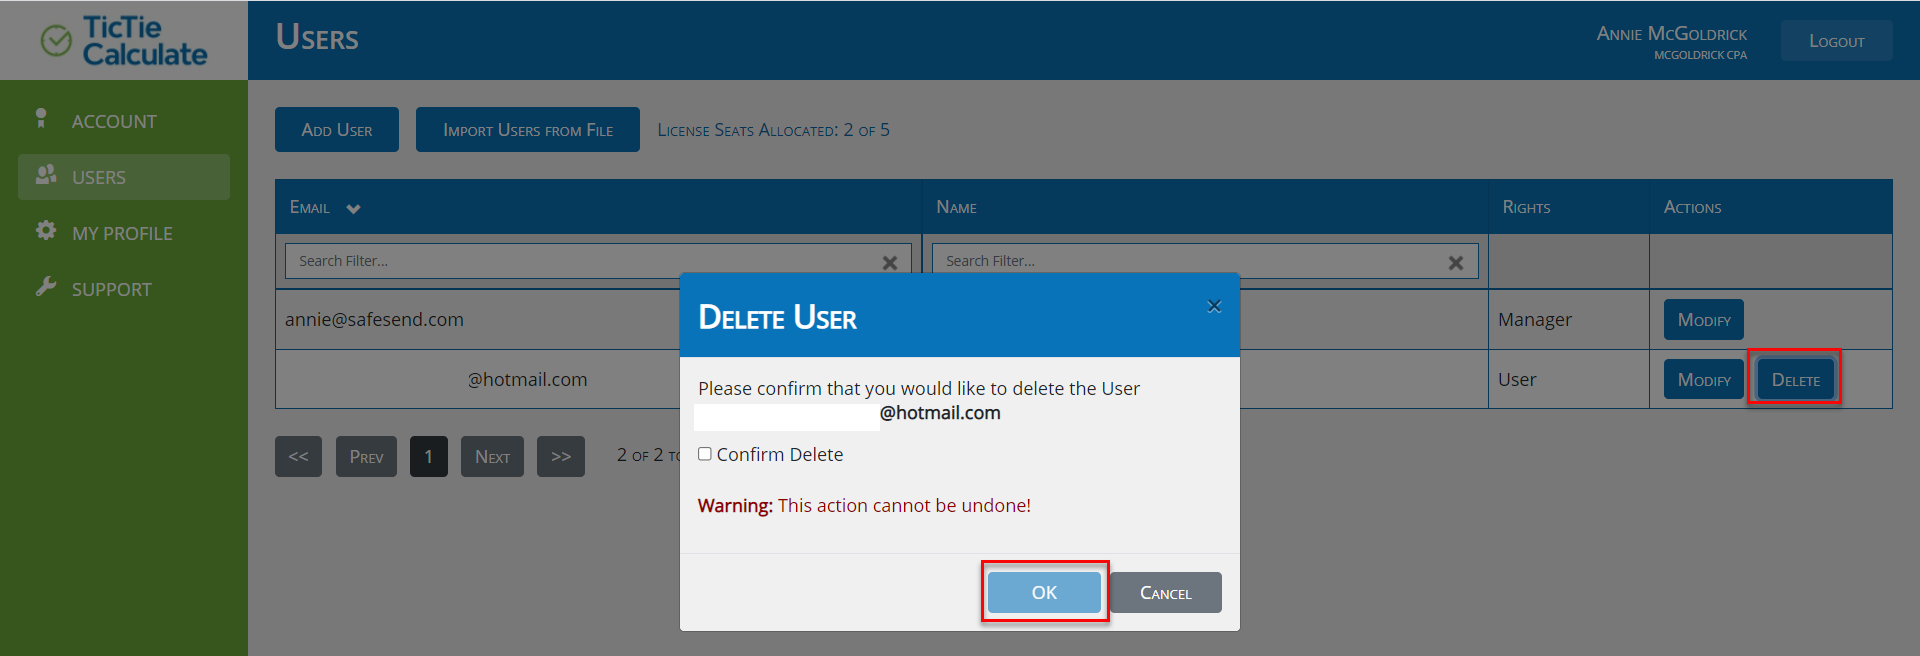Click Cancel in the Delete User dialog
The height and width of the screenshot is (656, 1920).
(1166, 592)
